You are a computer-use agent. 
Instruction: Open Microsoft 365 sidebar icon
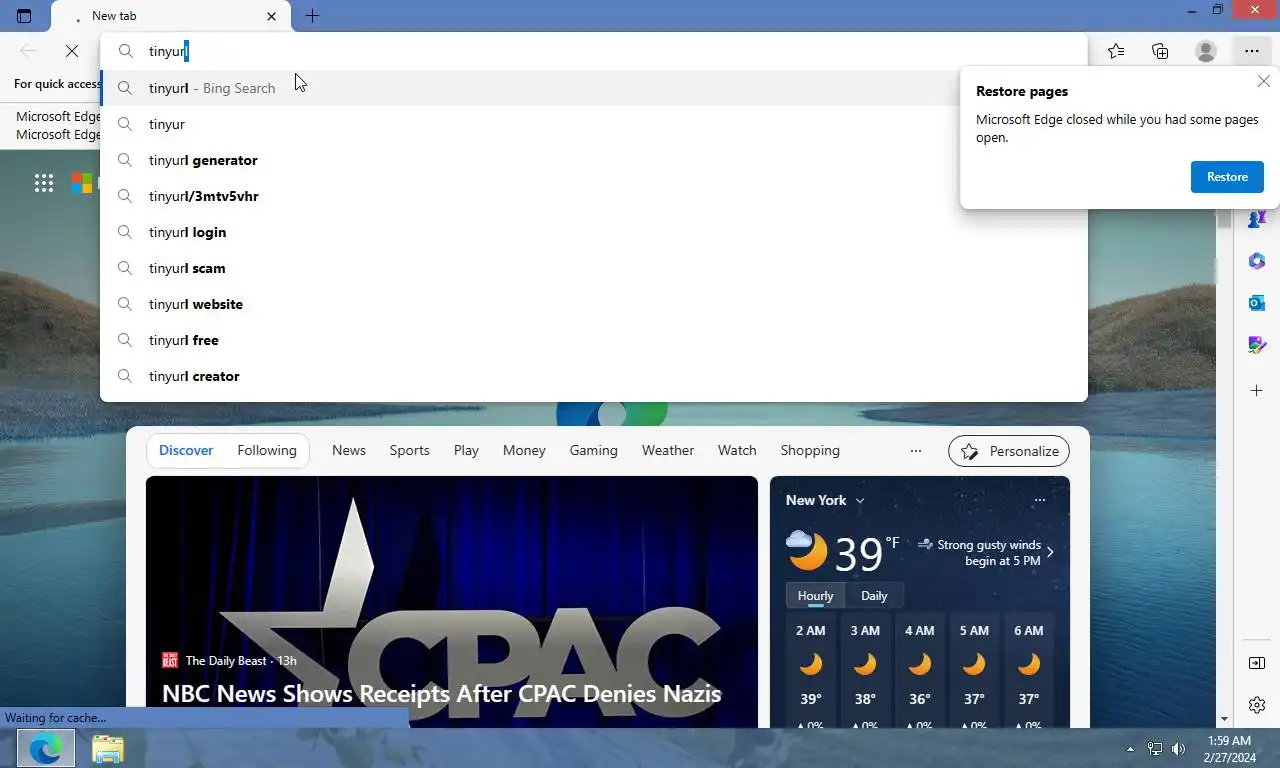click(1257, 261)
